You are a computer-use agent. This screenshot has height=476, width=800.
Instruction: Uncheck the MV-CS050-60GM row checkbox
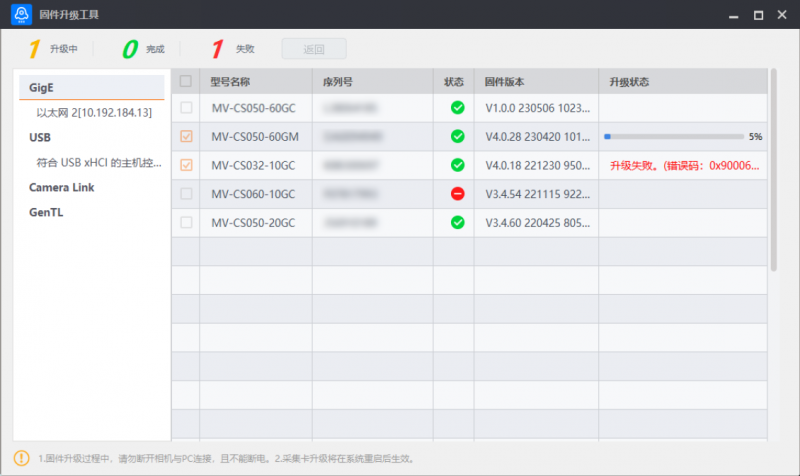pyautogui.click(x=186, y=136)
